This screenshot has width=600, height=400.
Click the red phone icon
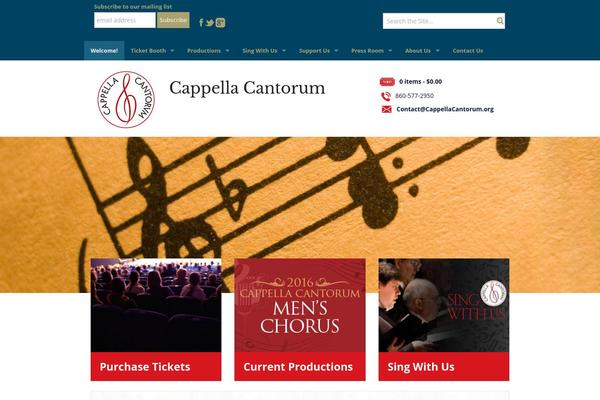pyautogui.click(x=386, y=96)
